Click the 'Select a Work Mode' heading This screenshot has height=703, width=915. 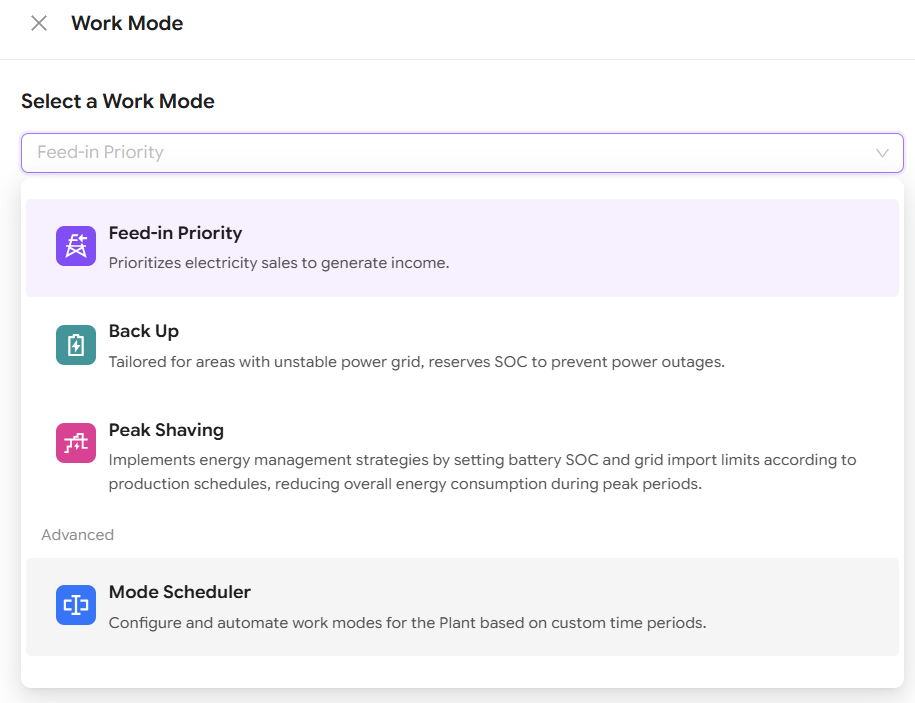pos(118,101)
